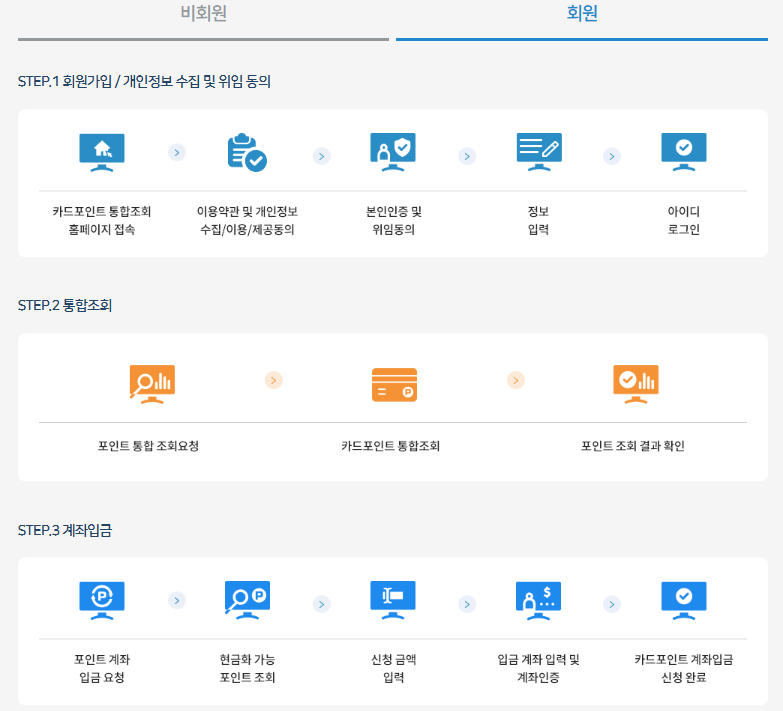Click 입금 계좌 입력 및 계좌인증 label
Screen dimensions: 783x711
tap(538, 668)
